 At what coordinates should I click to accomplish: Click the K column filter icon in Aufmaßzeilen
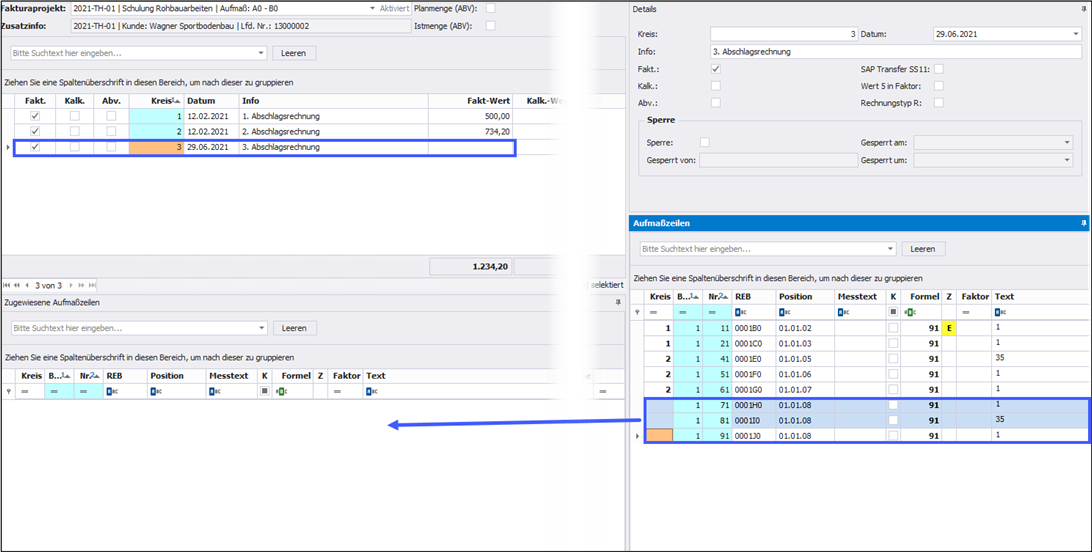[893, 312]
